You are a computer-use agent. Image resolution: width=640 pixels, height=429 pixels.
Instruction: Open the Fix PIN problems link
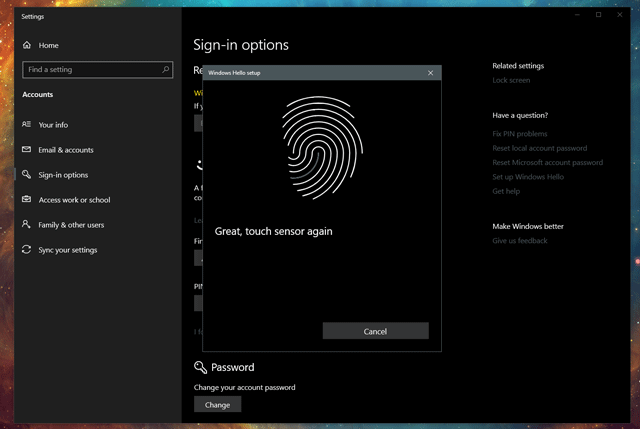point(520,133)
